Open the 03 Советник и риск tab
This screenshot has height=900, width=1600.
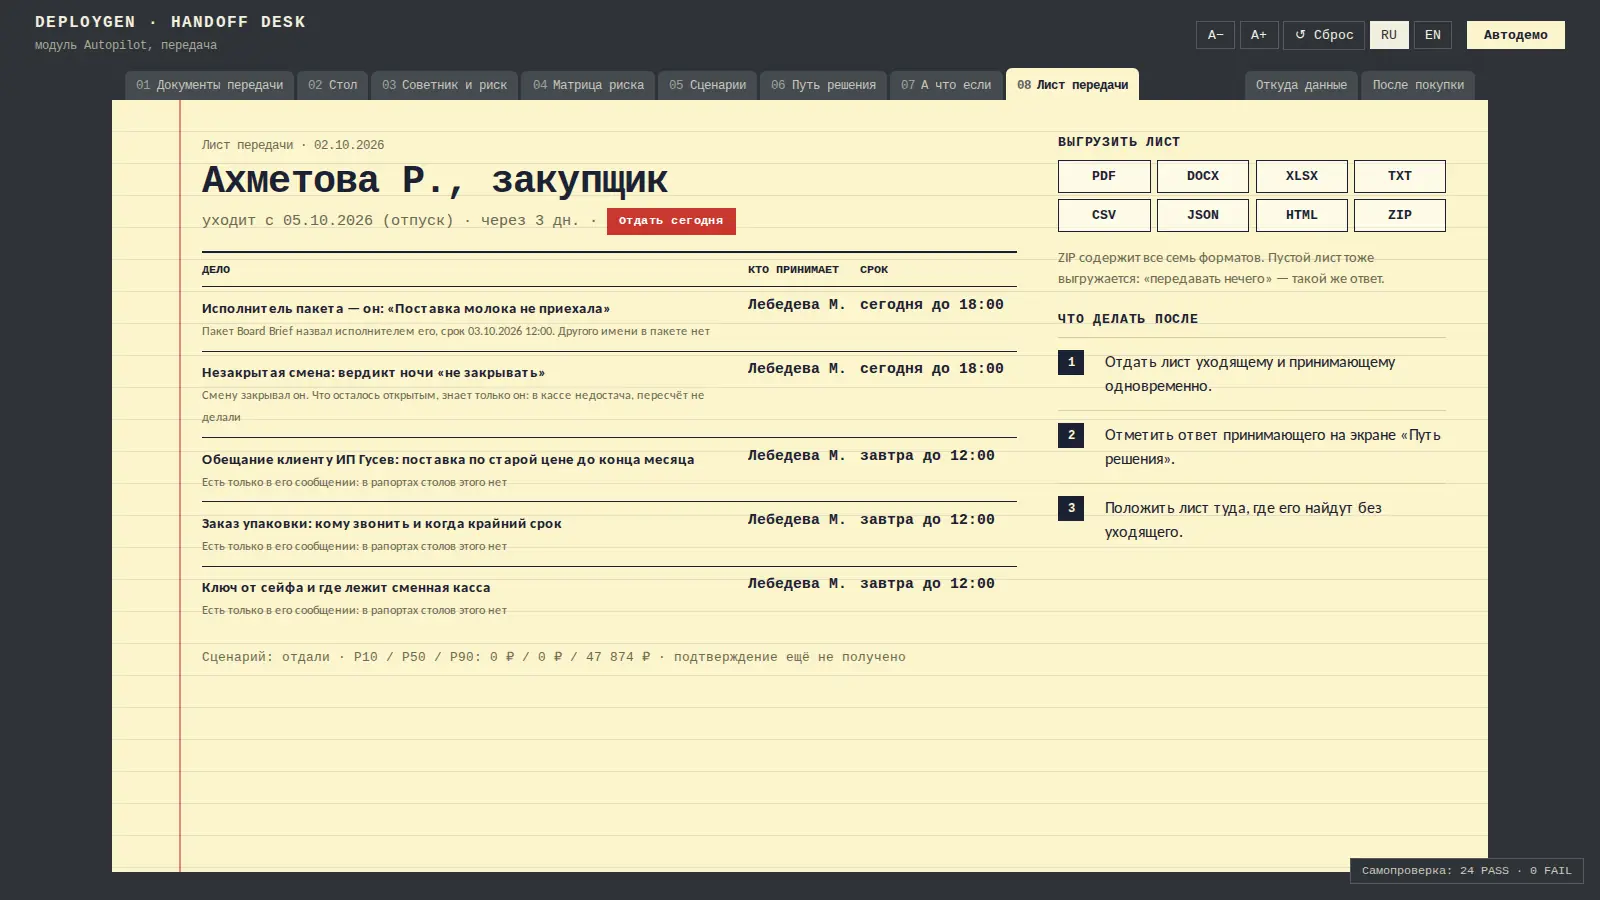[445, 85]
